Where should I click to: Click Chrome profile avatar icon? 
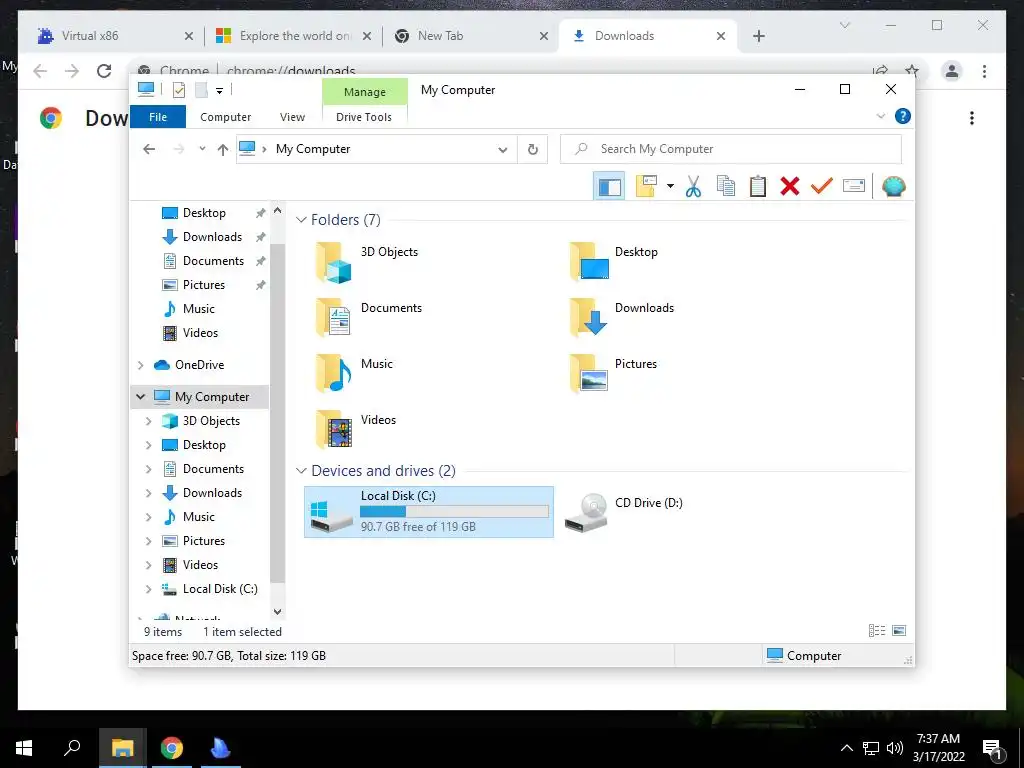pos(952,71)
